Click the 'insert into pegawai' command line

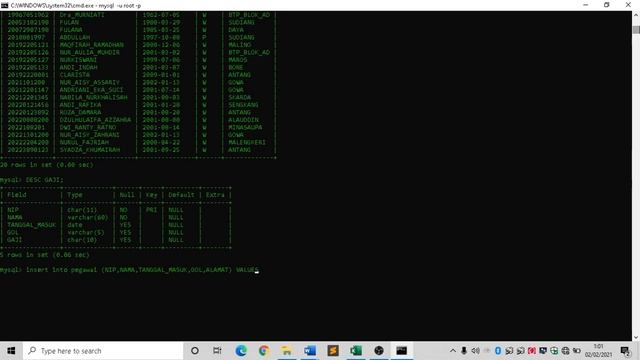129,270
